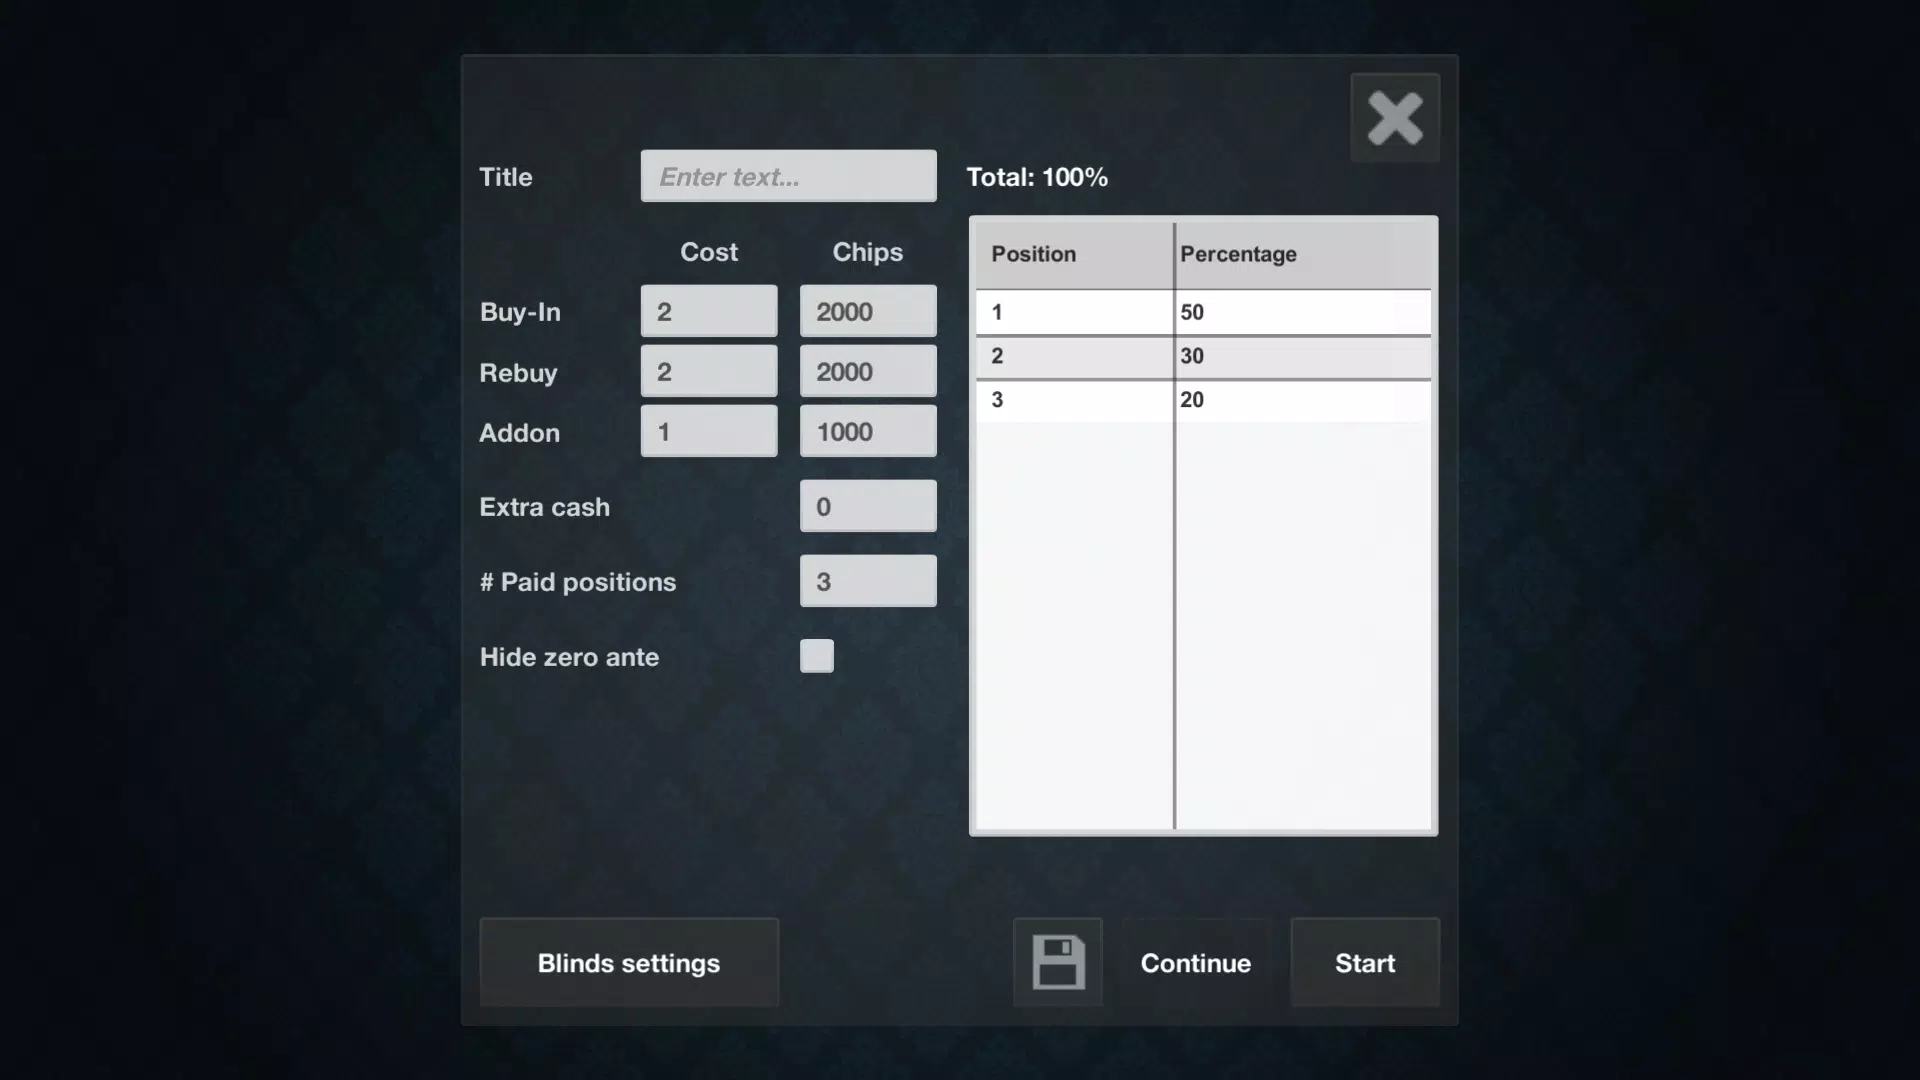1920x1080 pixels.
Task: Click # Paid positions value field
Action: pos(868,580)
